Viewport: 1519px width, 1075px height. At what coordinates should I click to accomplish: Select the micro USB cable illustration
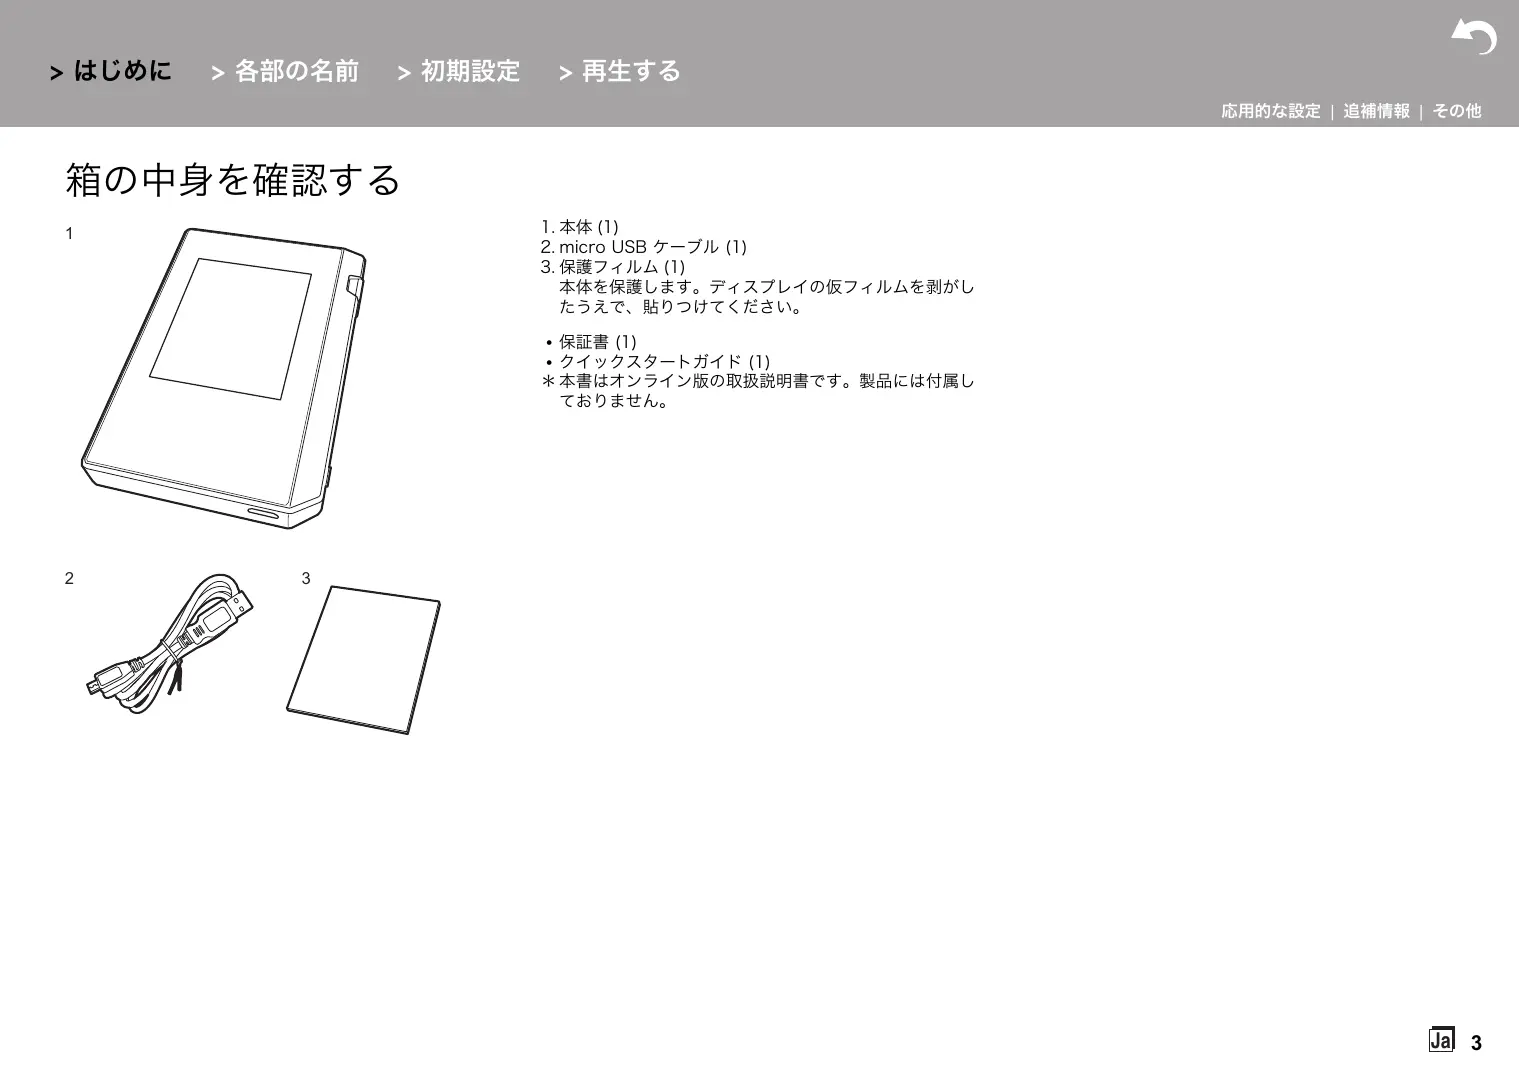168,644
